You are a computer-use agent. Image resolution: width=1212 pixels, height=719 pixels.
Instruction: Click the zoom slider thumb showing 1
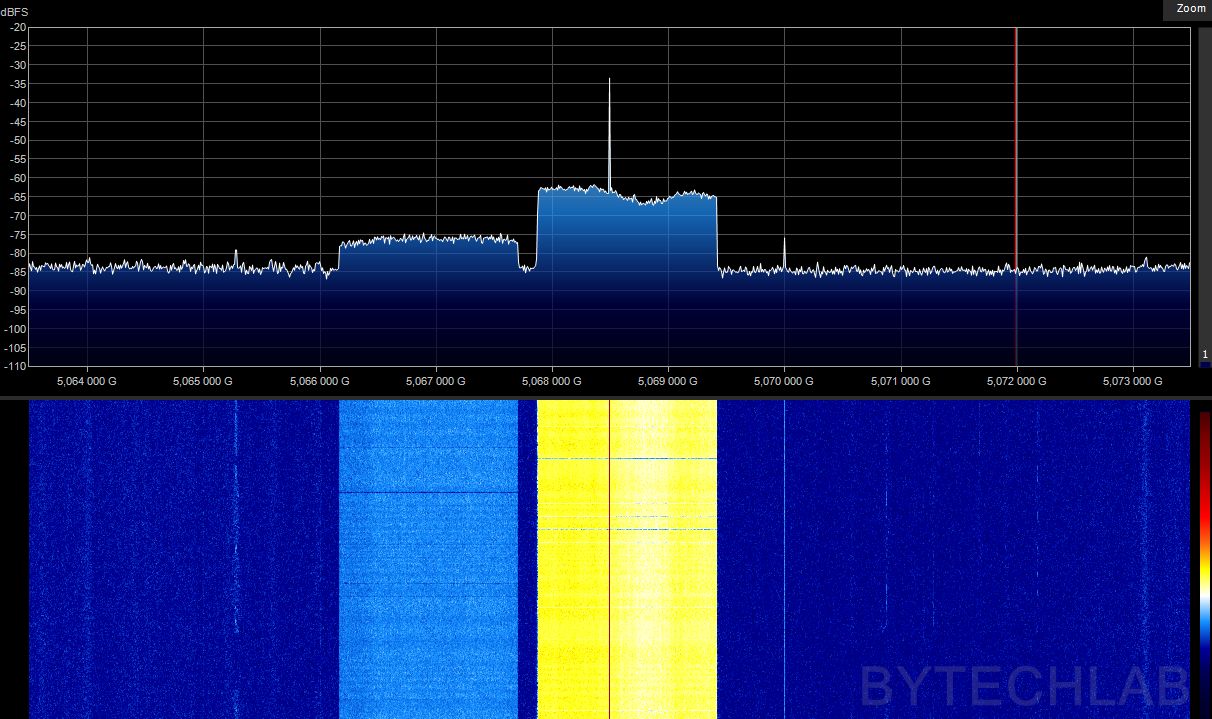pyautogui.click(x=1205, y=358)
